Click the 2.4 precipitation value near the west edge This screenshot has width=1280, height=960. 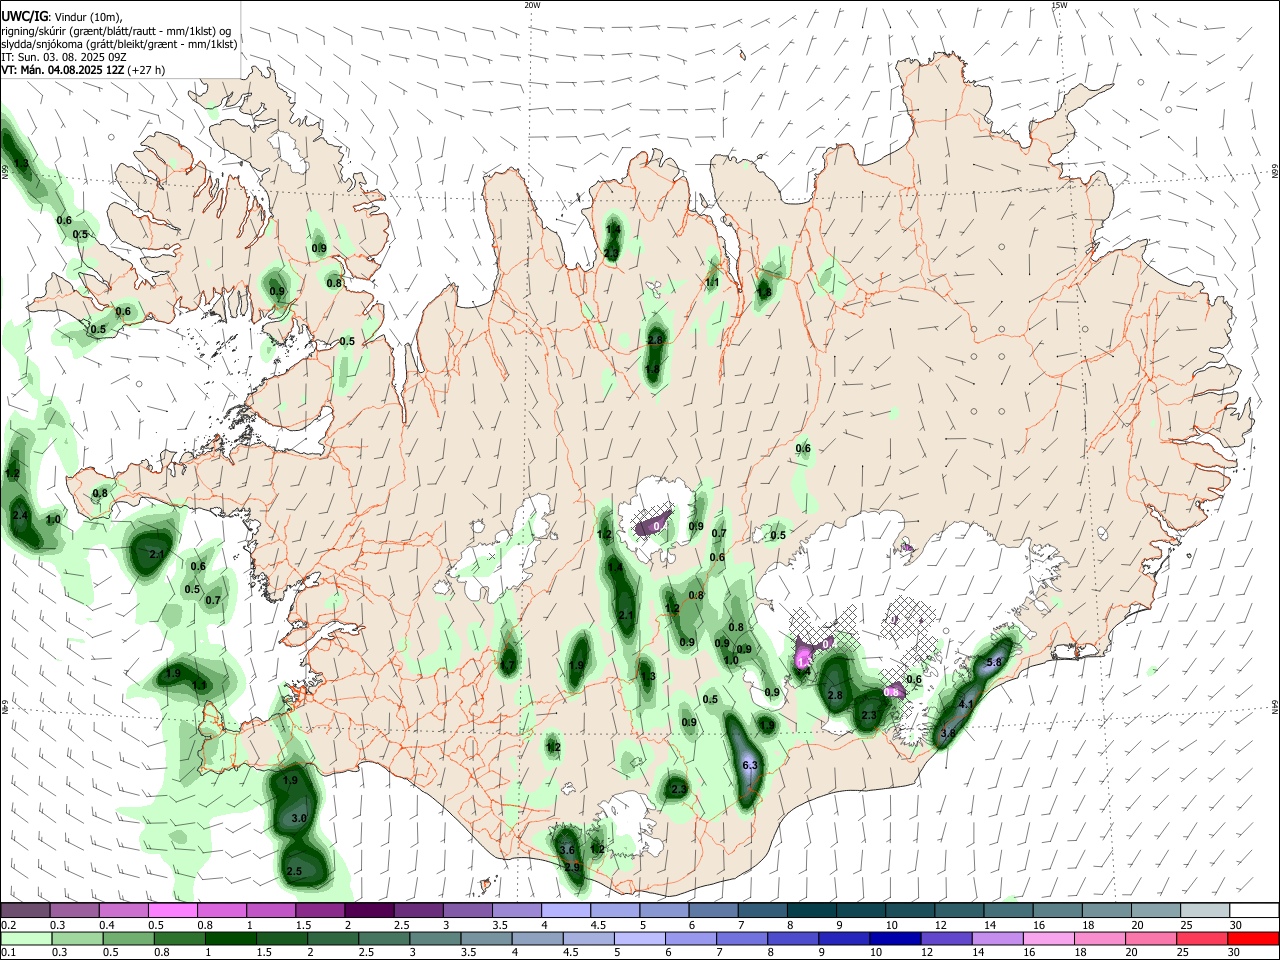tap(20, 515)
